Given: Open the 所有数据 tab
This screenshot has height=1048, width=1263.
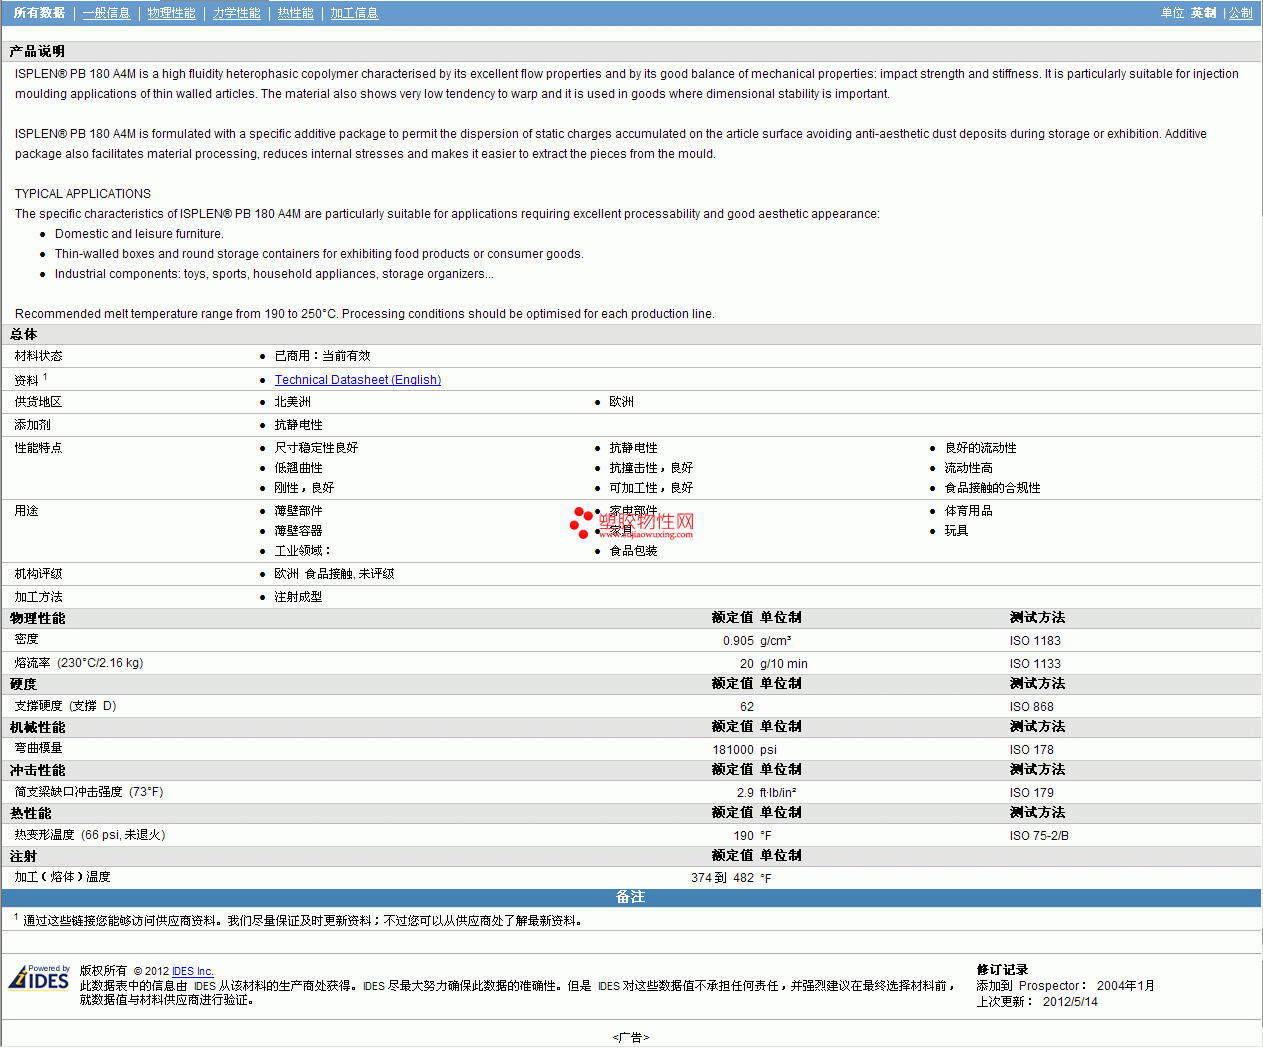Looking at the screenshot, I should click(39, 13).
